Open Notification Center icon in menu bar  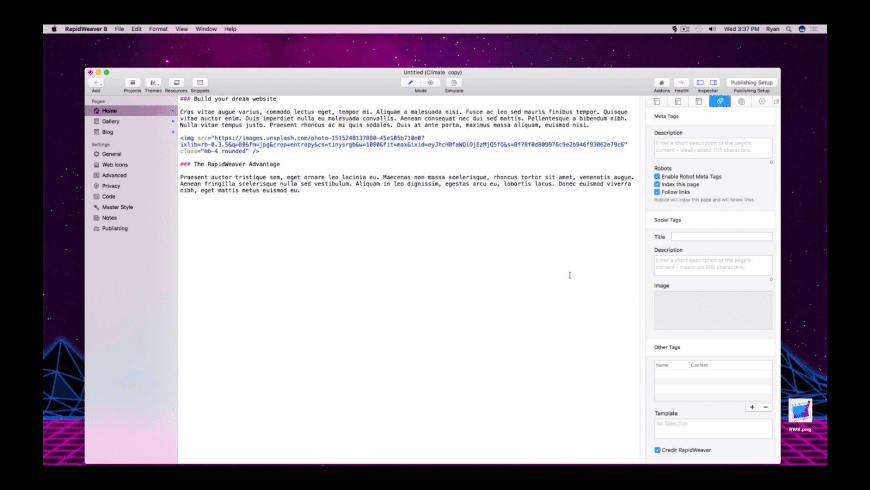tap(814, 29)
